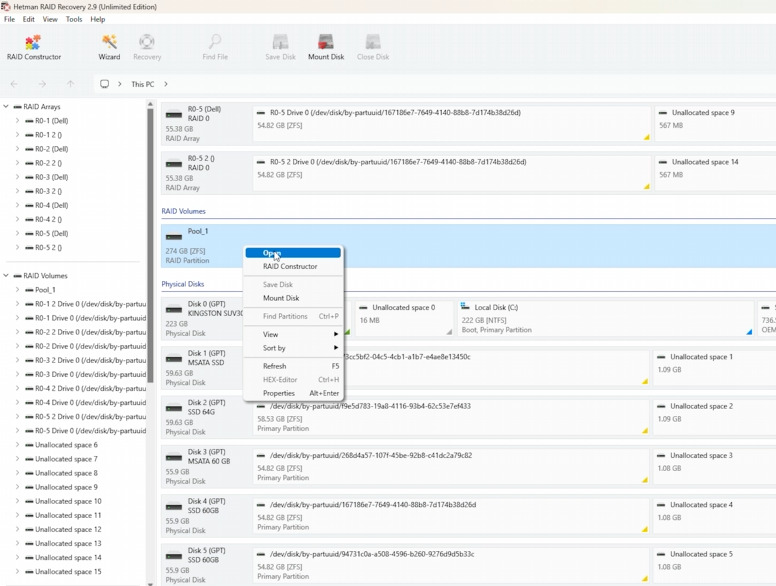Viewport: 776px width, 586px height.
Task: Choose Open from the context menu
Action: point(293,253)
